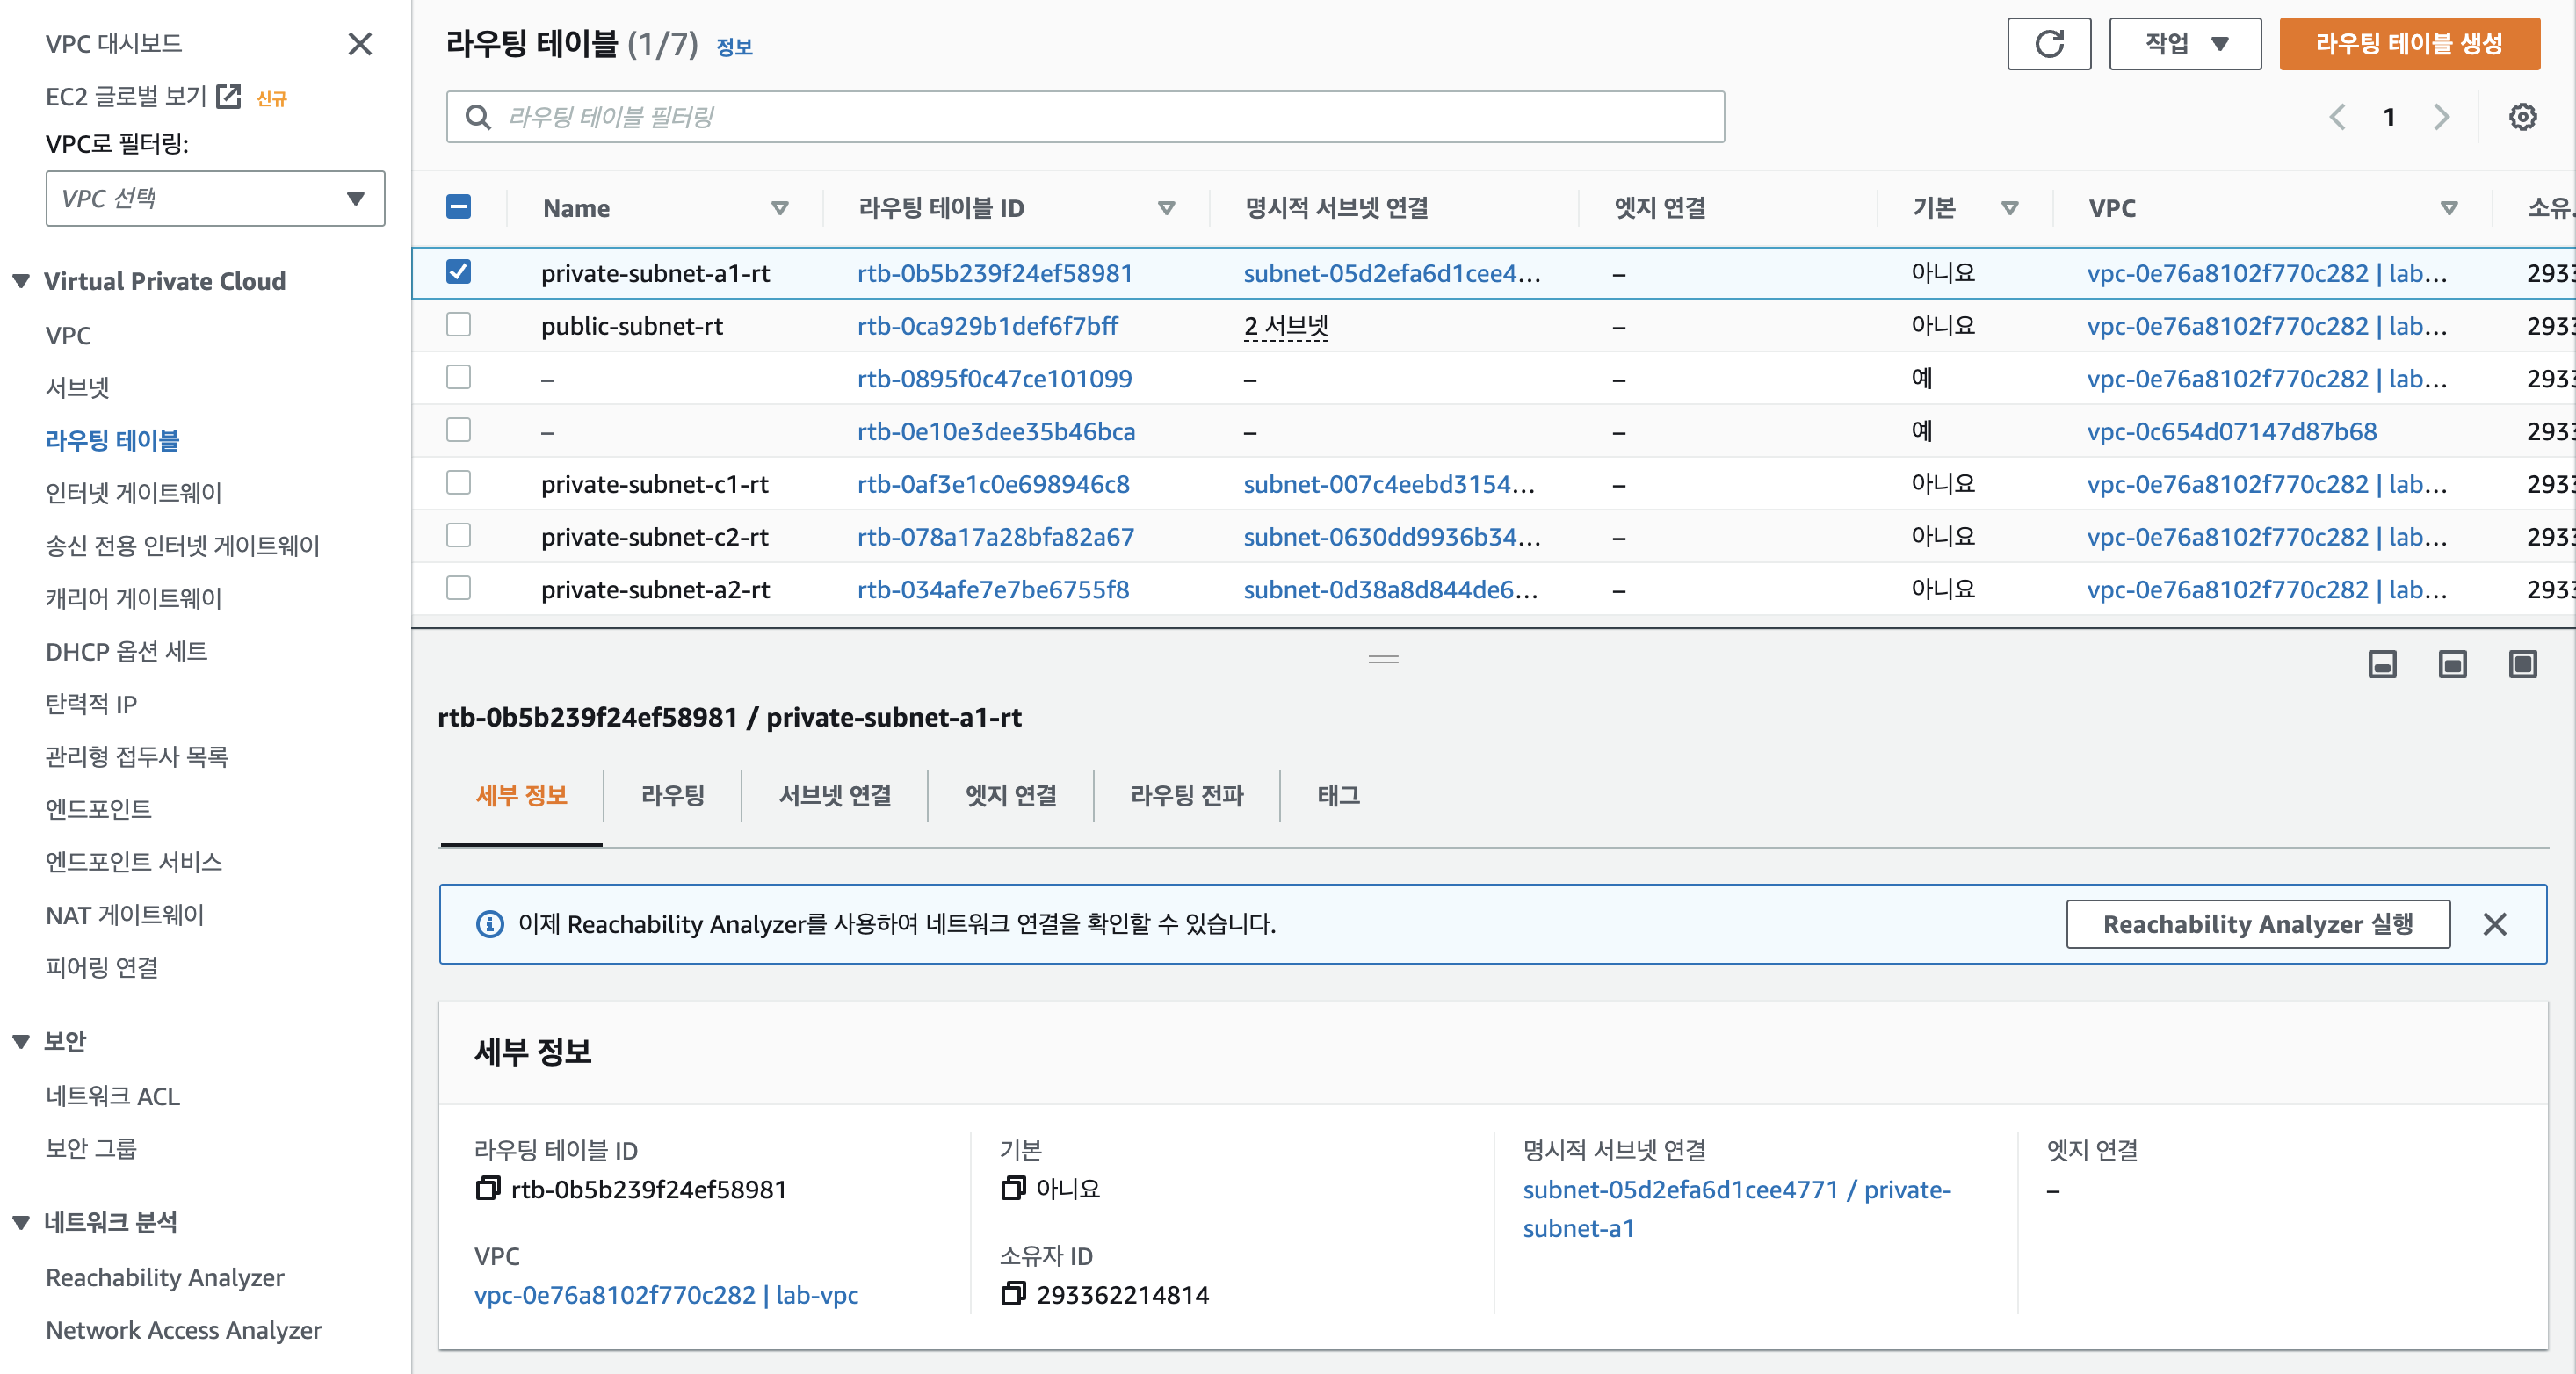Collapse the Virtual Private Cloud section
Screen dimensions: 2576x1374
[21, 281]
